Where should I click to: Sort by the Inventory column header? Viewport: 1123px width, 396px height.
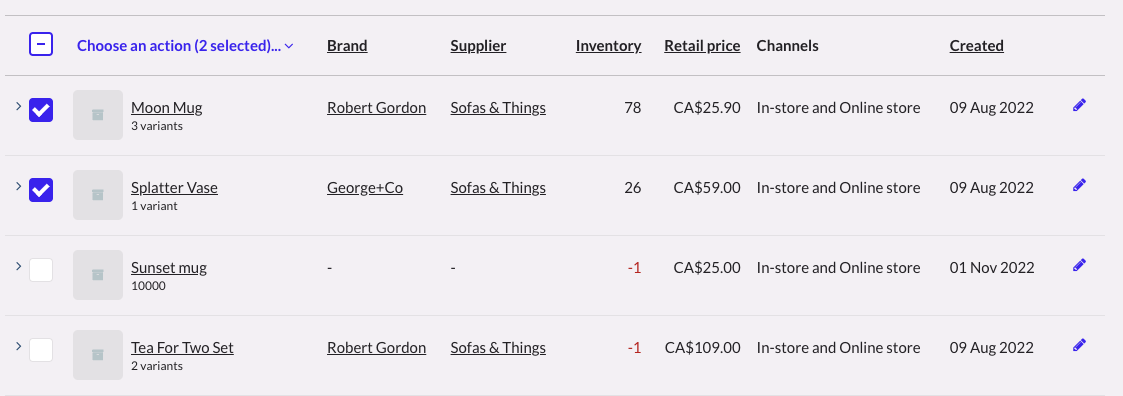(x=608, y=46)
